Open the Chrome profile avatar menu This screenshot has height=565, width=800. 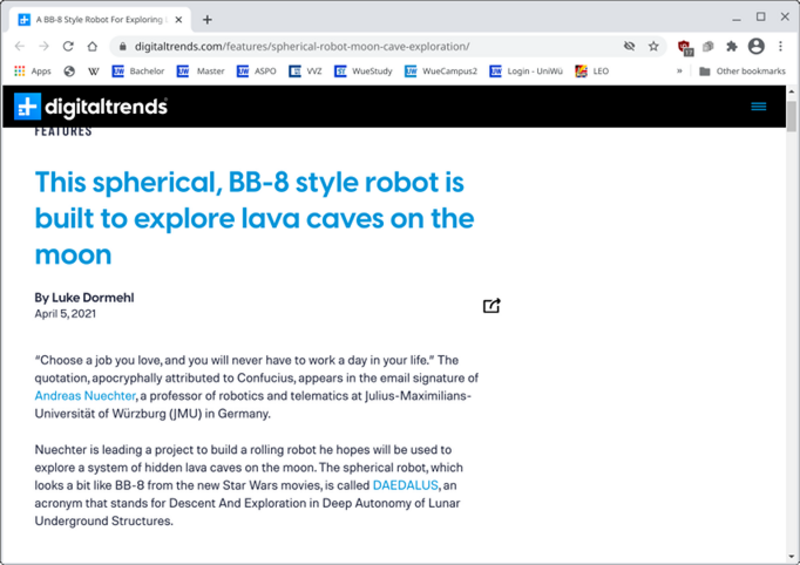pyautogui.click(x=756, y=46)
